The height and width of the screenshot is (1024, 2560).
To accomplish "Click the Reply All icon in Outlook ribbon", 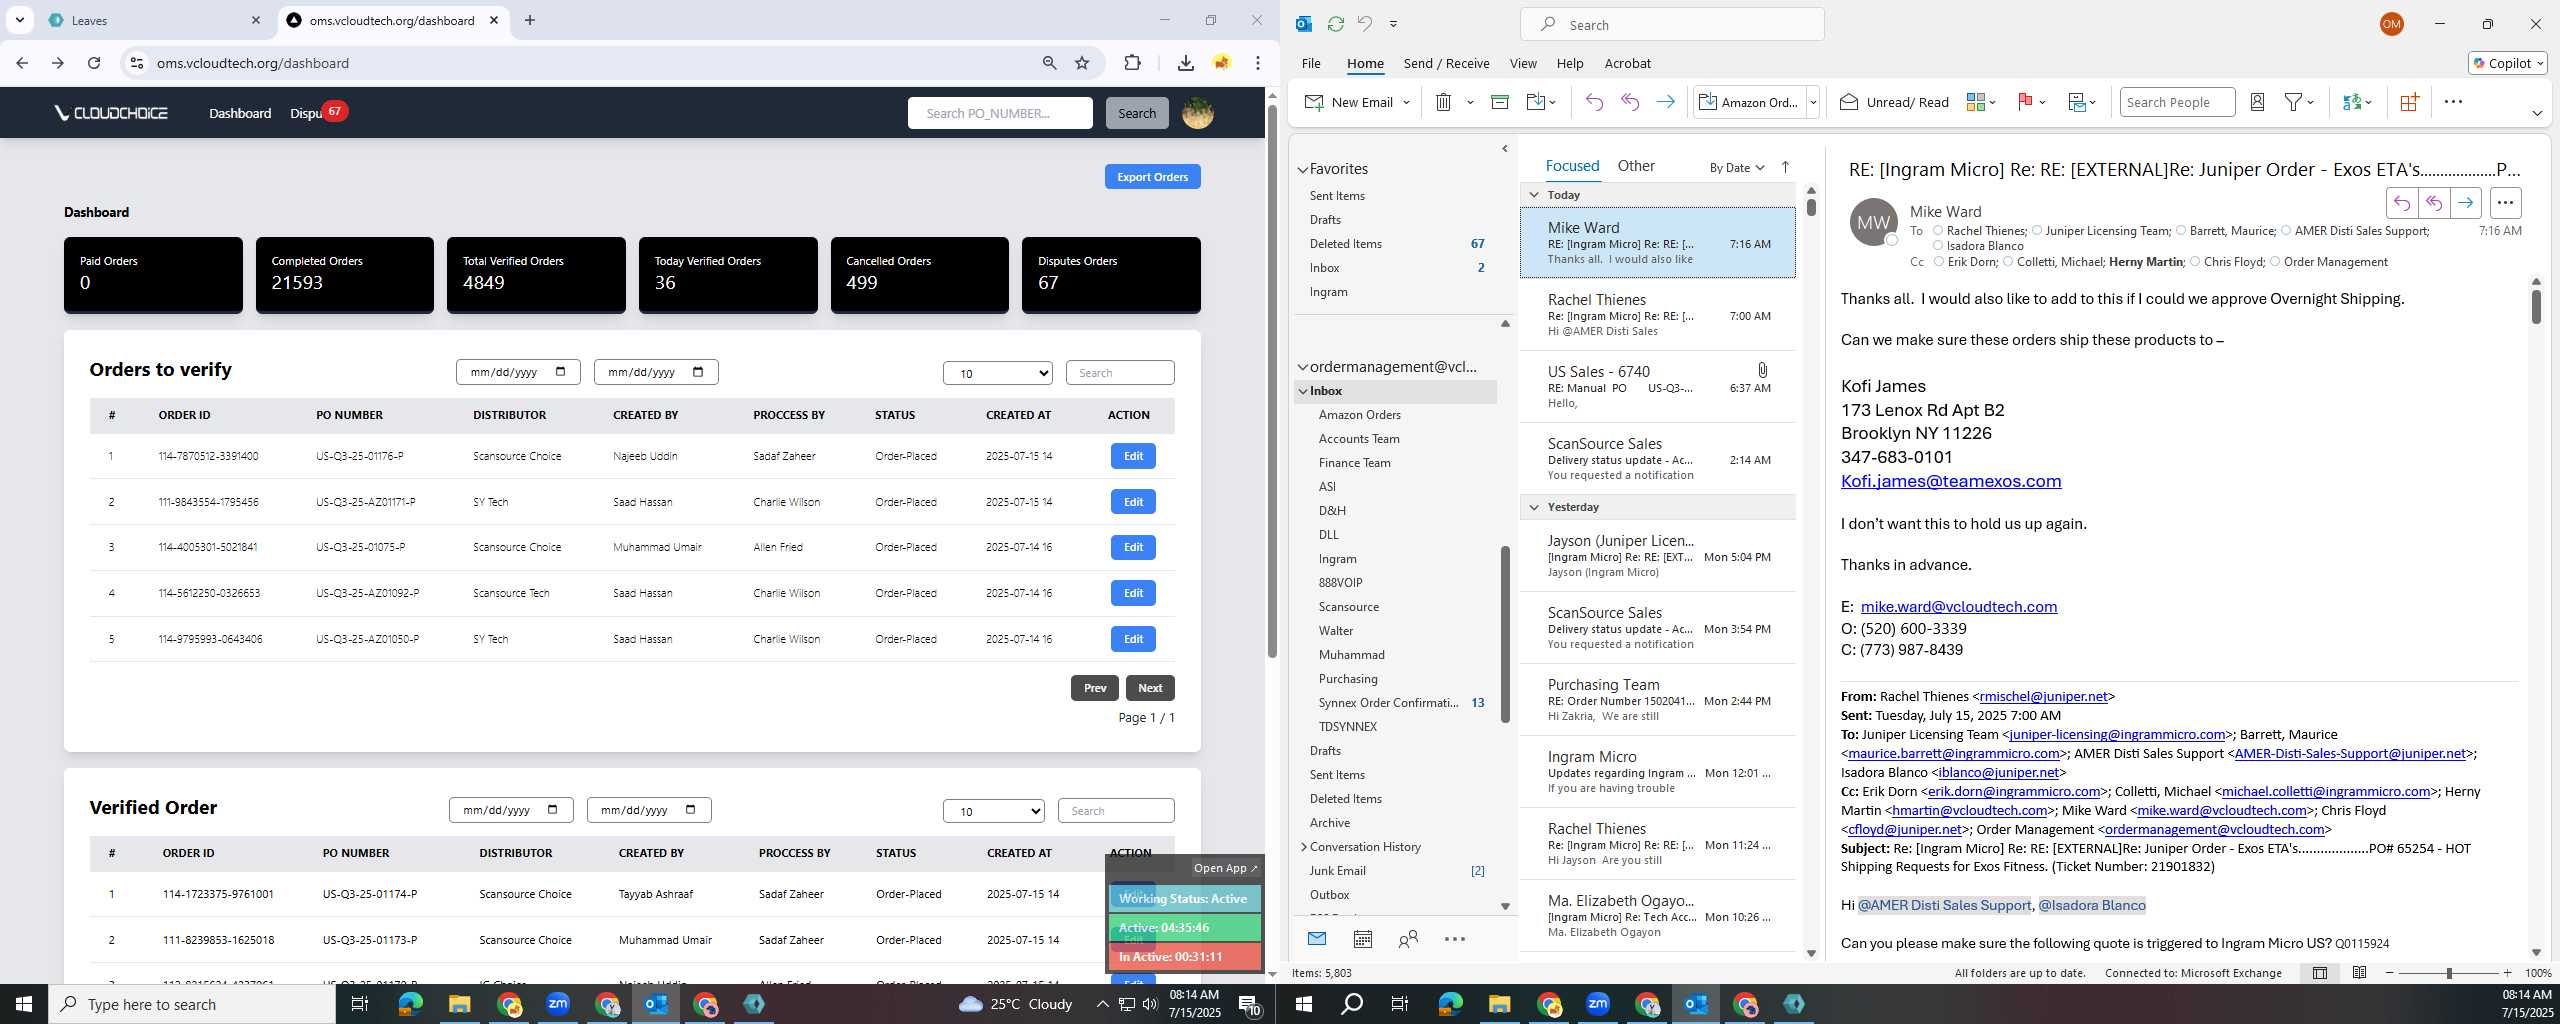I will click(1630, 102).
